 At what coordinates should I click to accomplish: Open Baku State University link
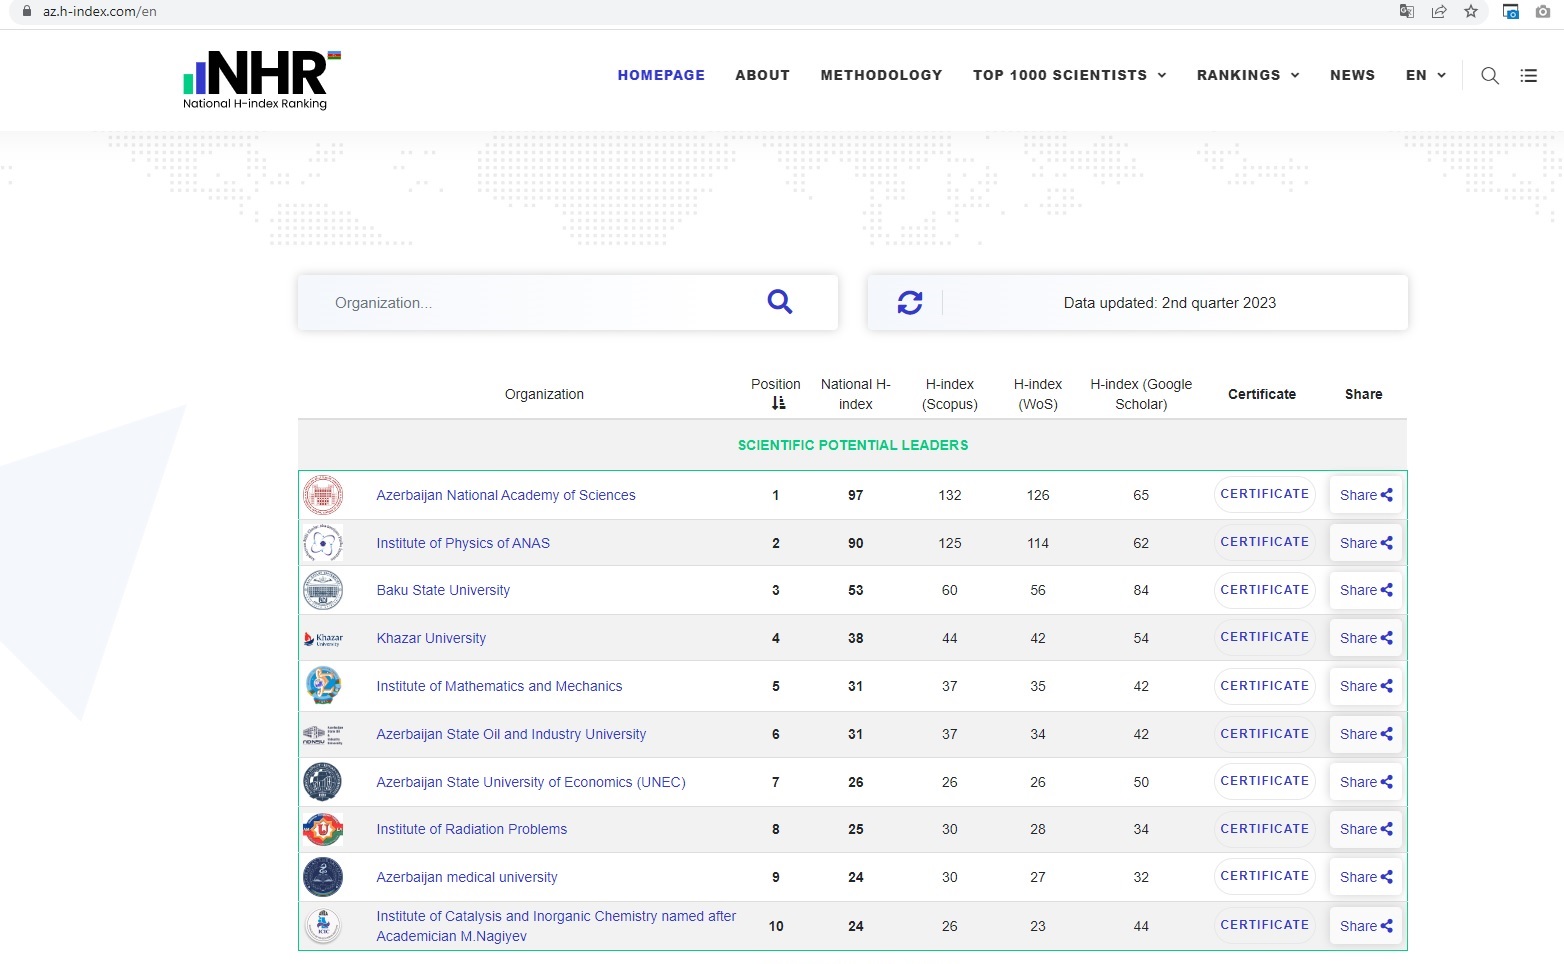click(x=443, y=590)
